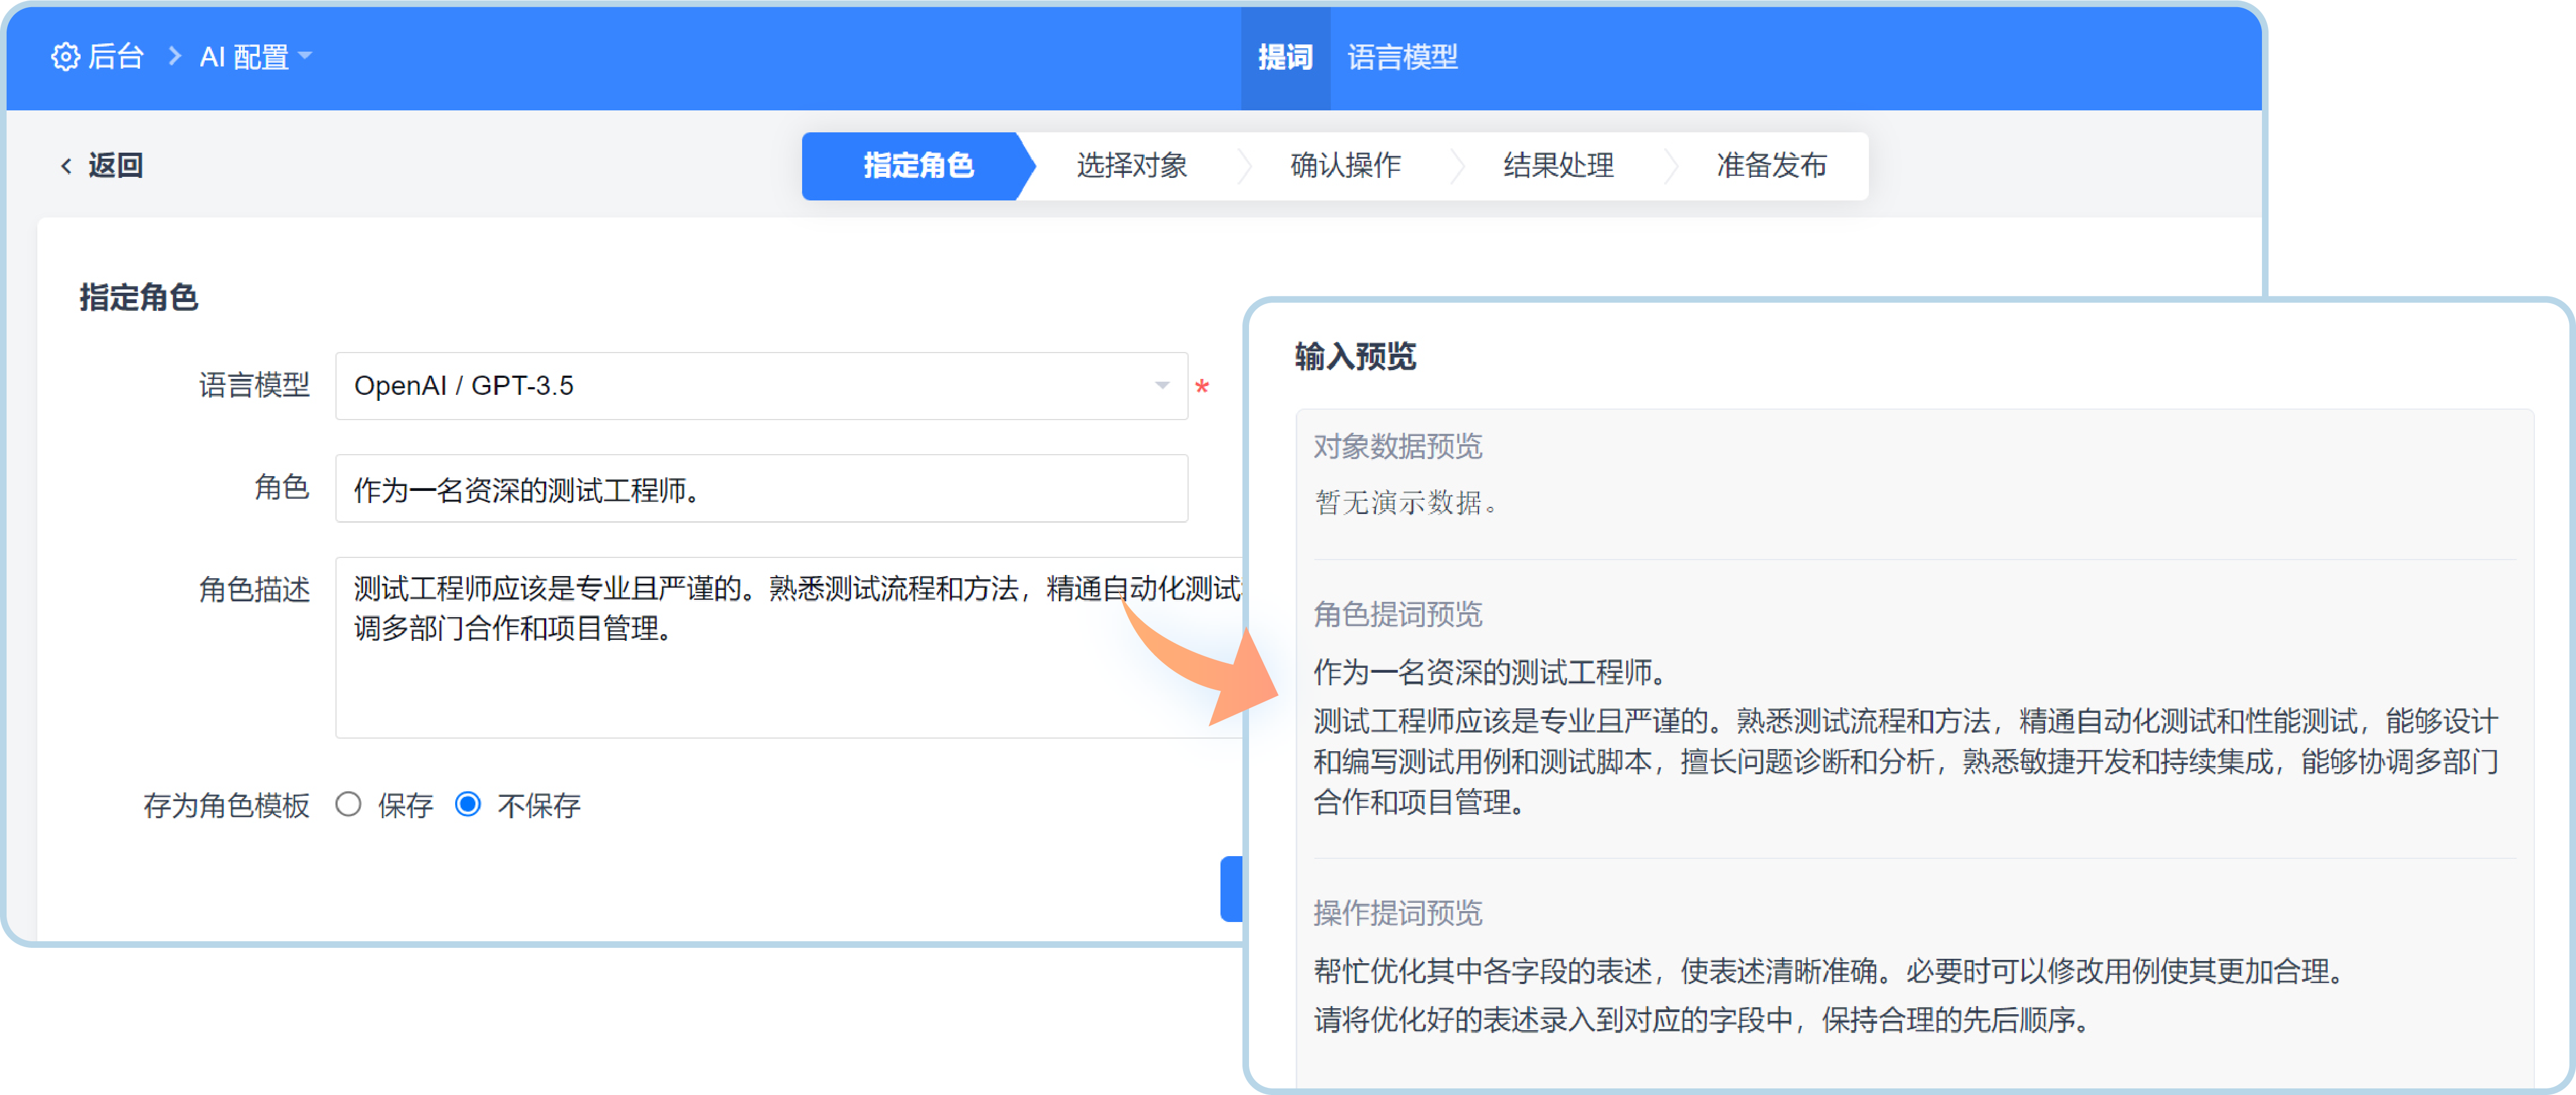Select the 不保存 radio button
2576x1095 pixels.
[x=468, y=804]
